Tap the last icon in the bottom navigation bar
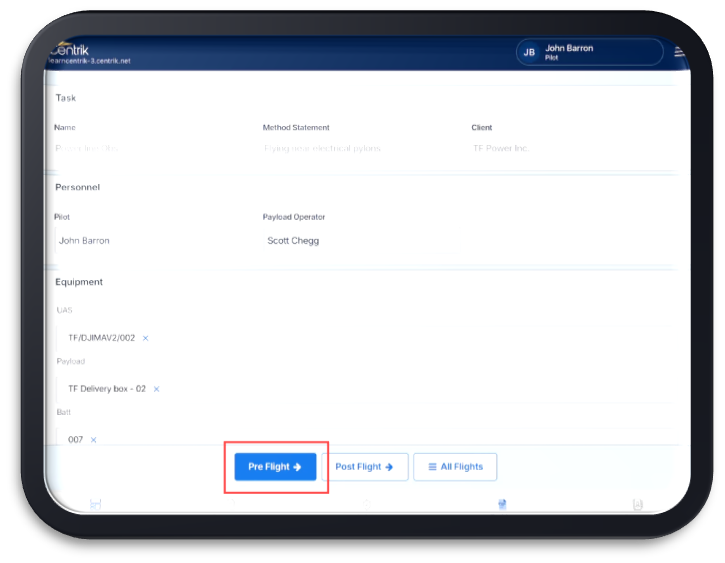The height and width of the screenshot is (563, 725). coord(638,504)
